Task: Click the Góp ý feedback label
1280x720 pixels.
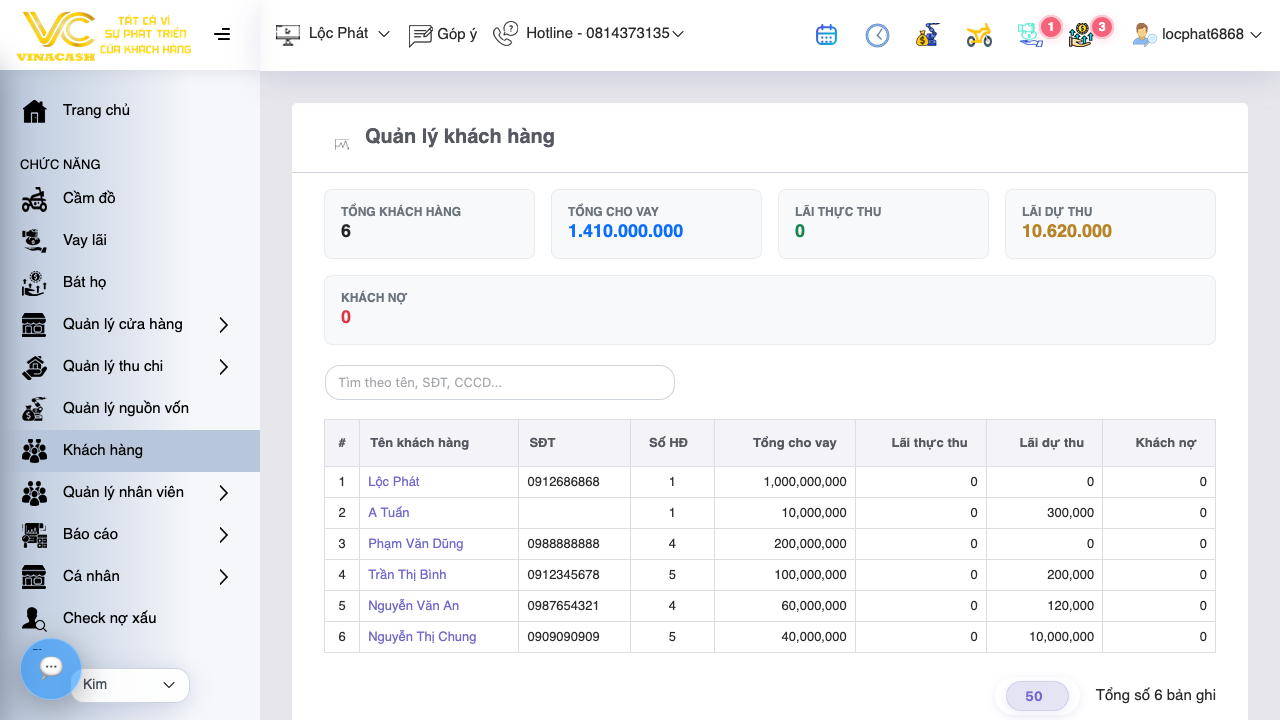Action: point(457,34)
